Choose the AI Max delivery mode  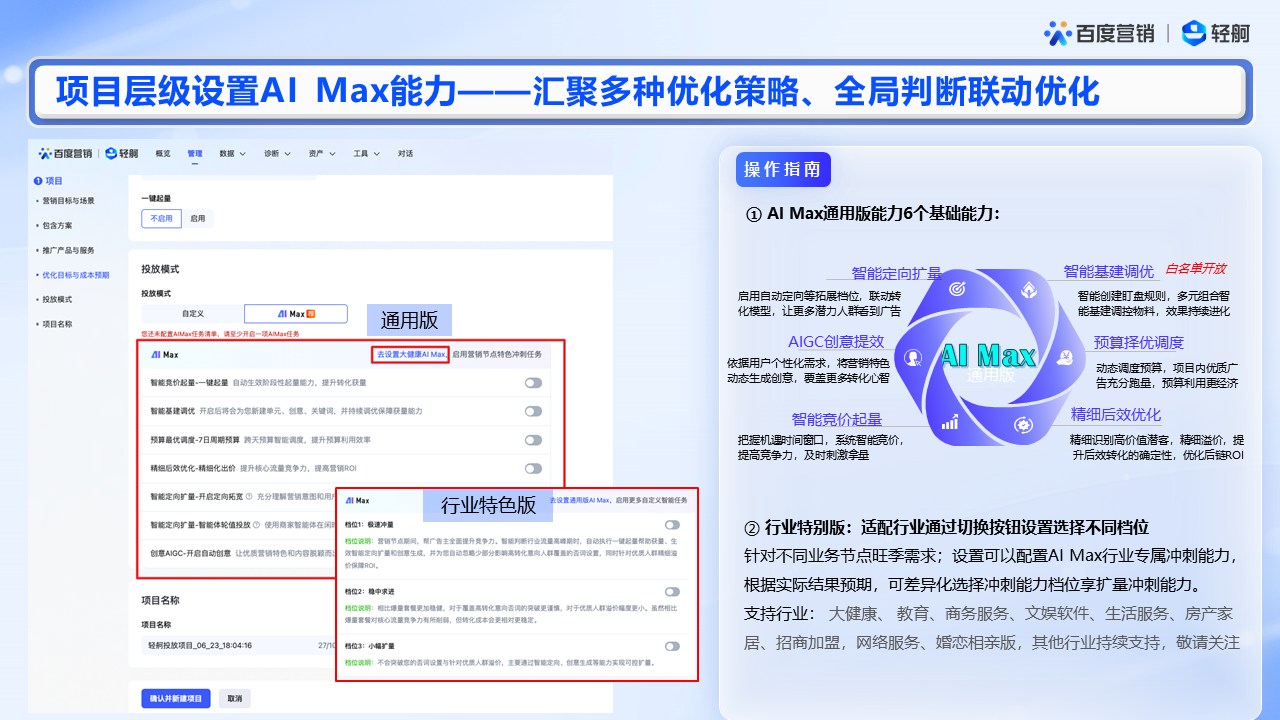pyautogui.click(x=296, y=314)
